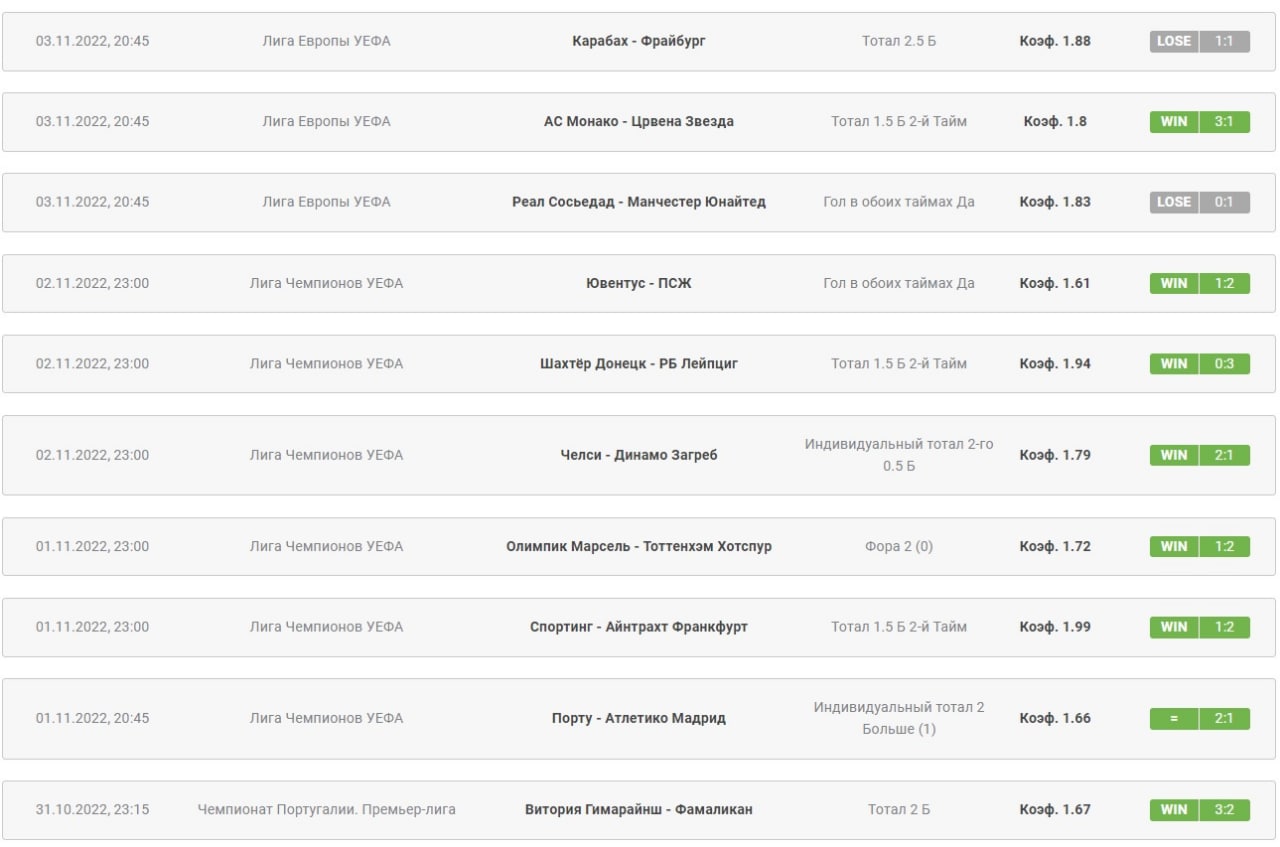Click the "=" refund badge in the Порту row
Image resolution: width=1280 pixels, height=847 pixels.
coord(1174,718)
